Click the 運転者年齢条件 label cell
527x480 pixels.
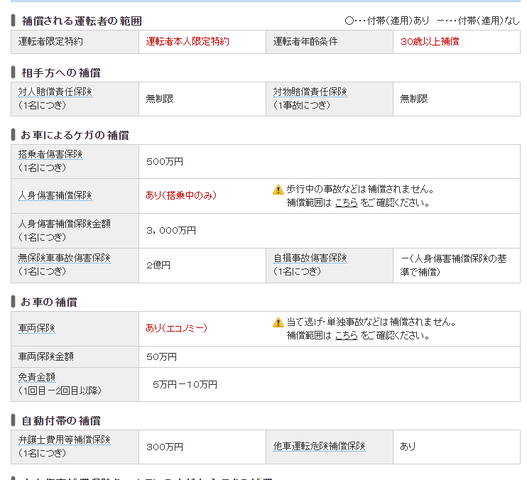point(329,42)
